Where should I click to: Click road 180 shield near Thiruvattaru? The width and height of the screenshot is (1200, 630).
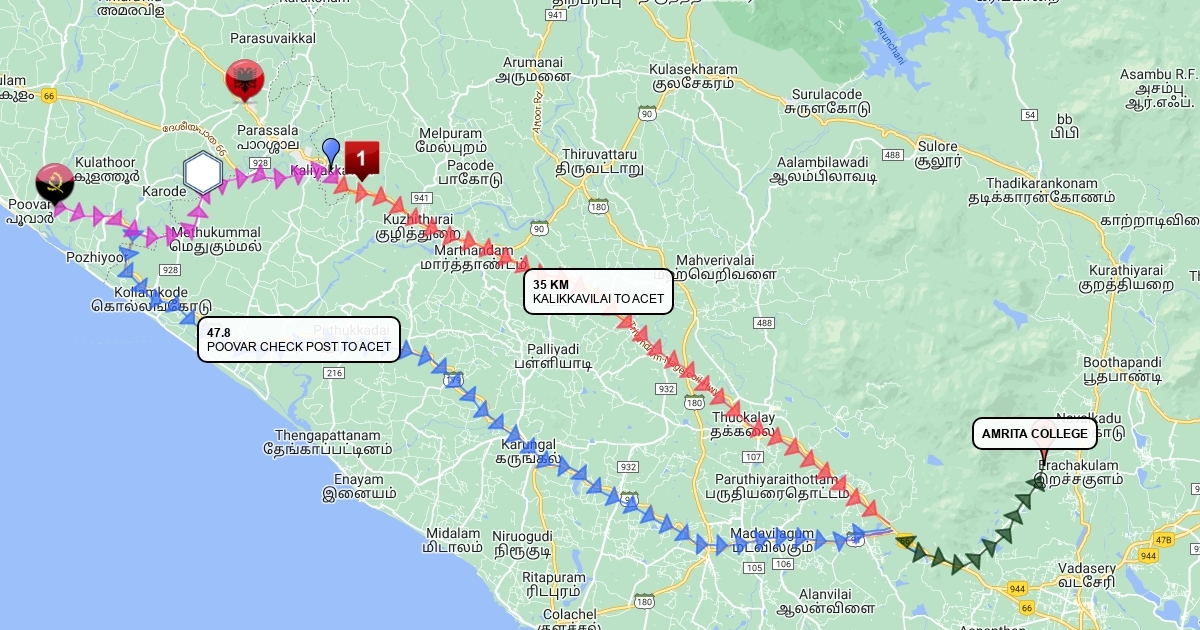[598, 206]
